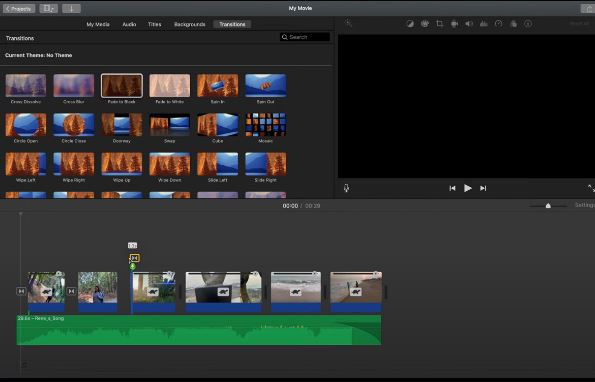Play the movie in the viewer

tap(468, 188)
